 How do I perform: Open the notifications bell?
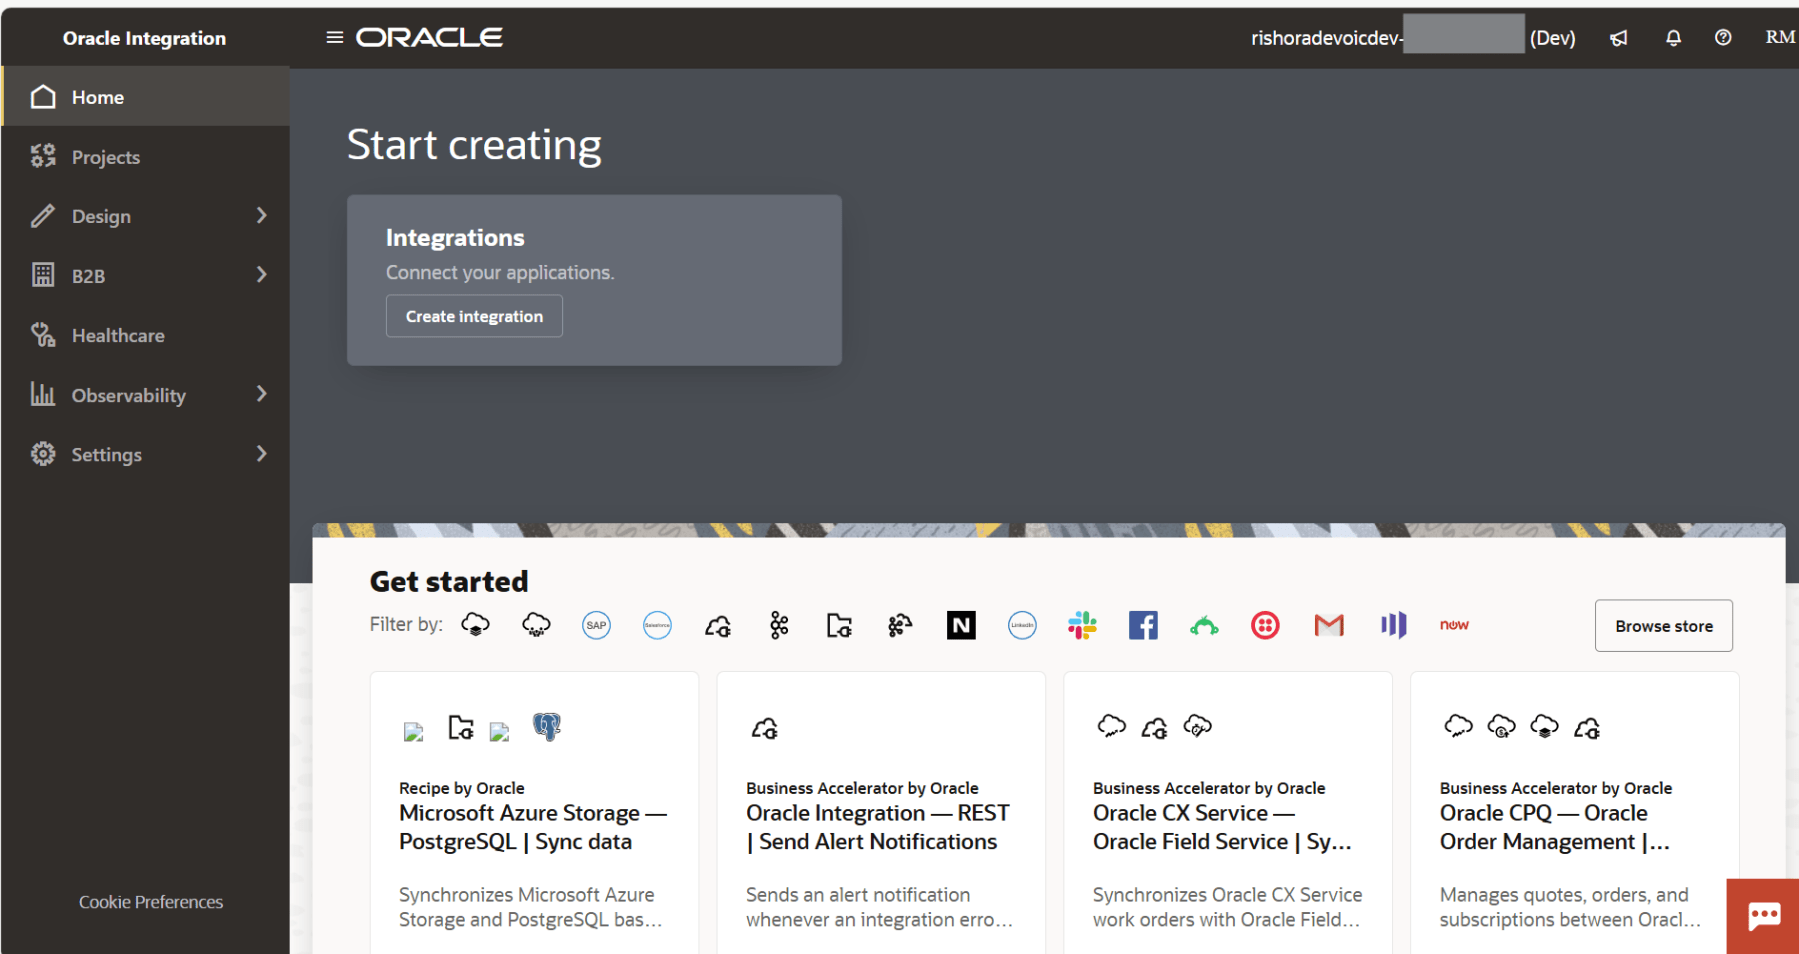coord(1673,38)
